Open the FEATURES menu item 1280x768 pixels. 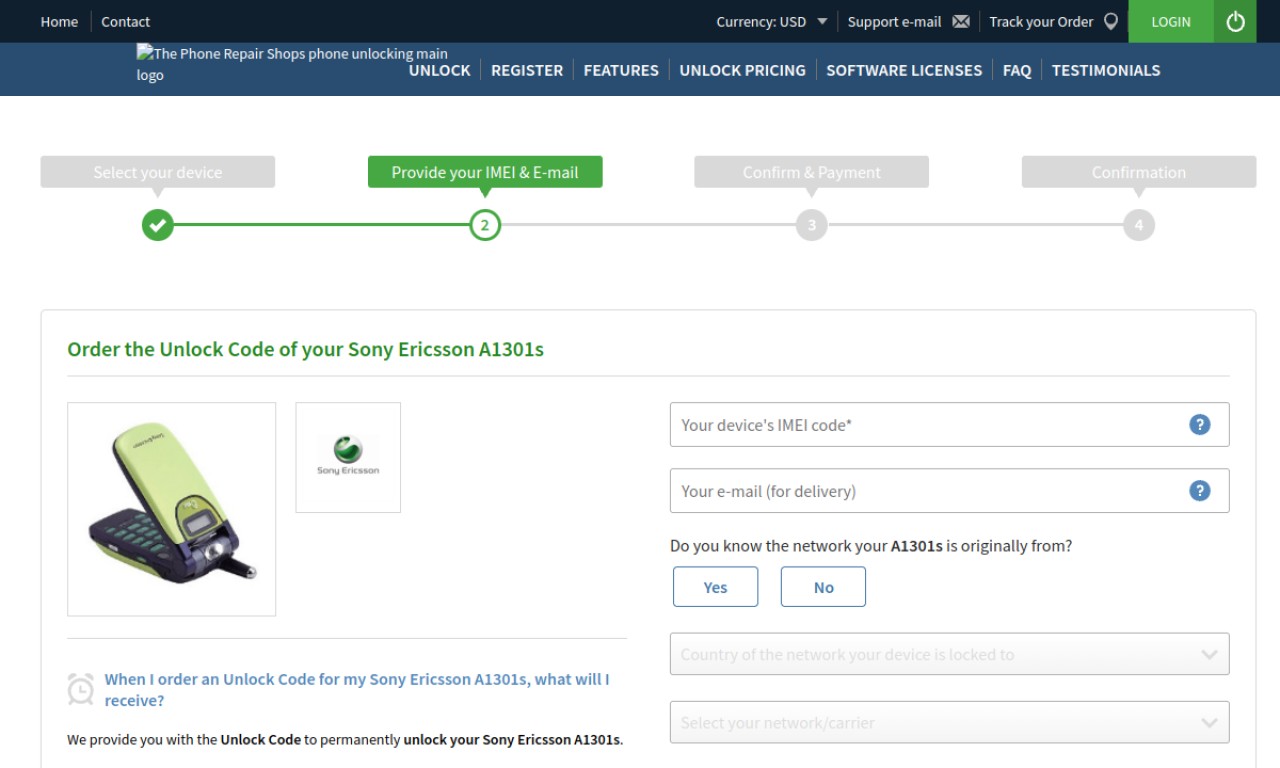point(621,70)
